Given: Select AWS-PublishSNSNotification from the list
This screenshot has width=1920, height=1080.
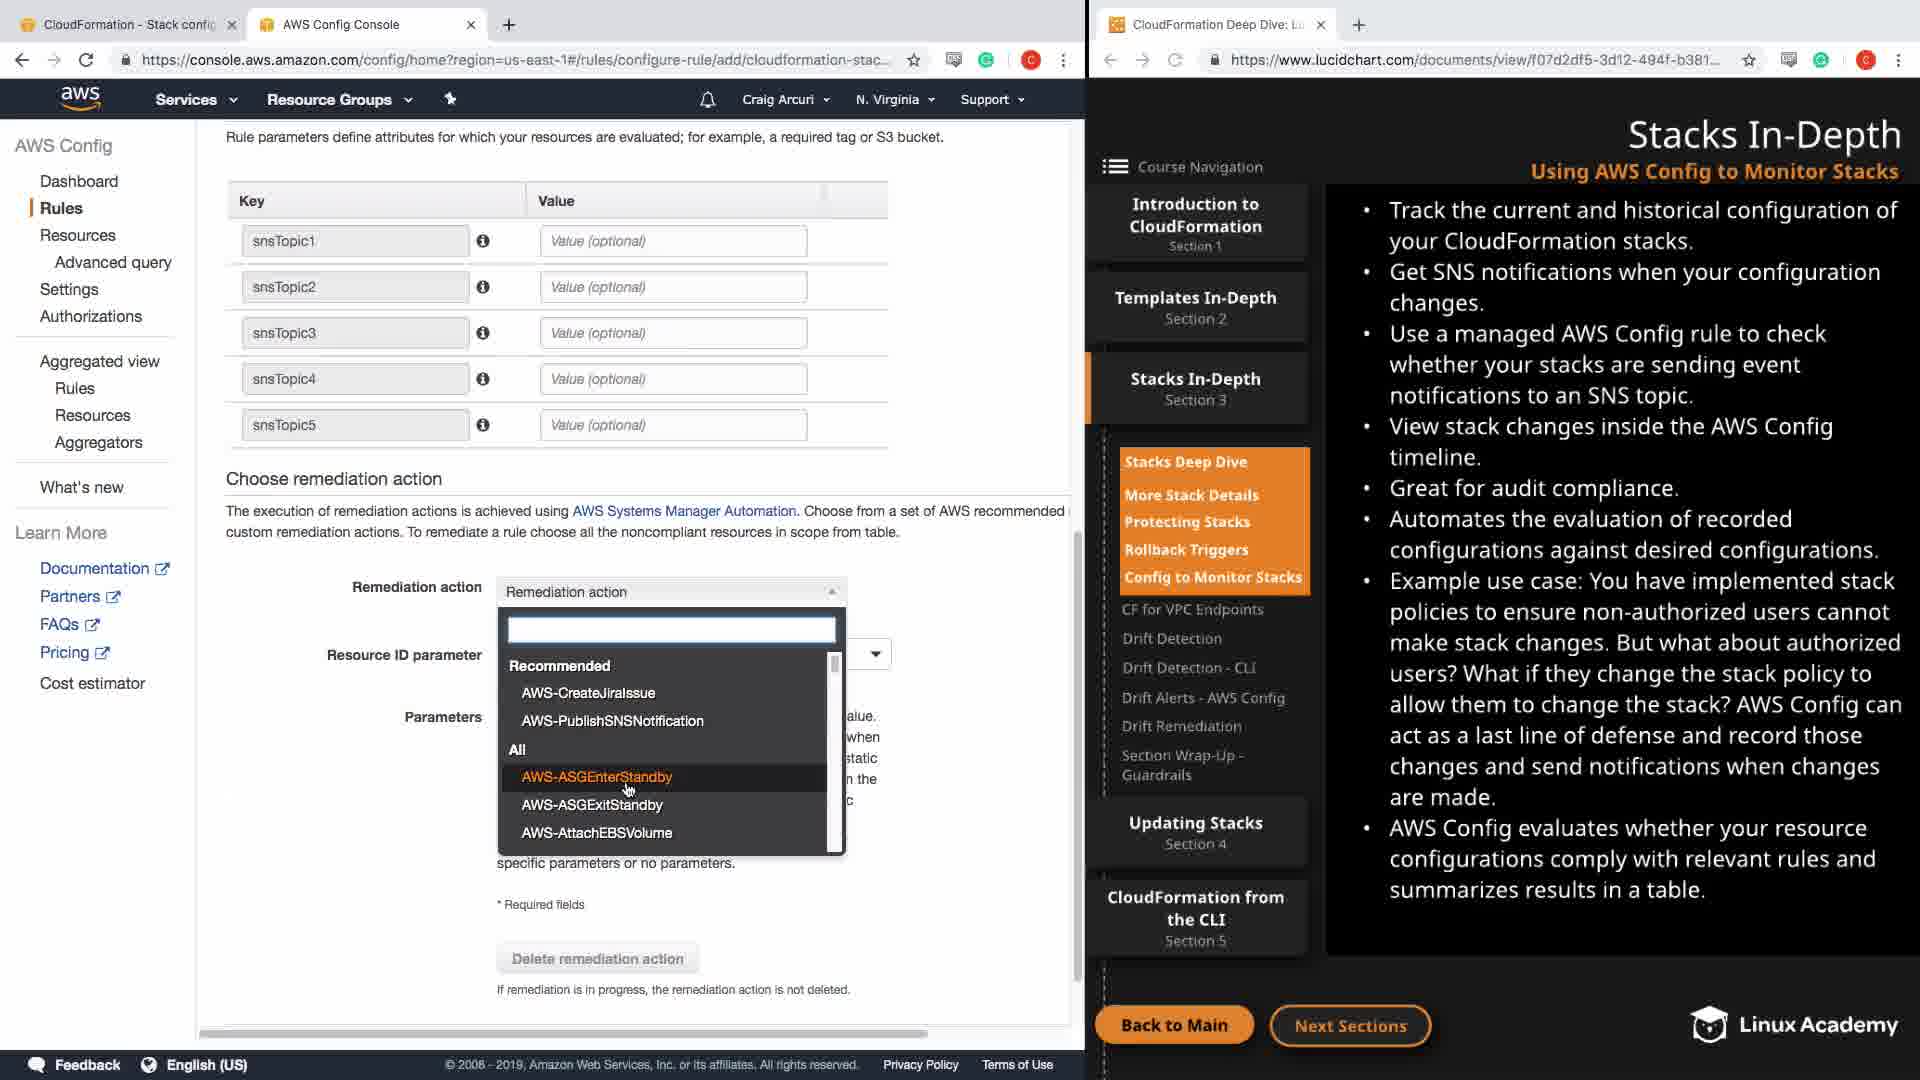Looking at the screenshot, I should 612,721.
